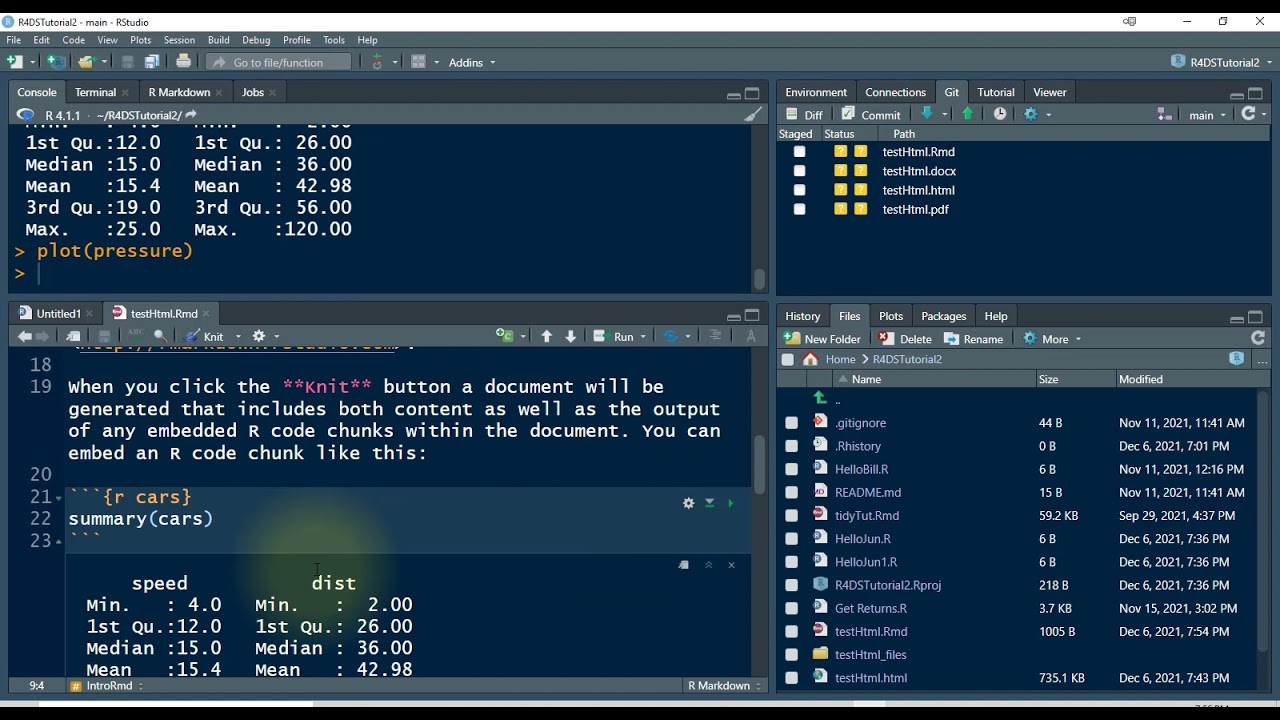Open the Git gear More dropdown
This screenshot has width=1280, height=720.
[1037, 114]
